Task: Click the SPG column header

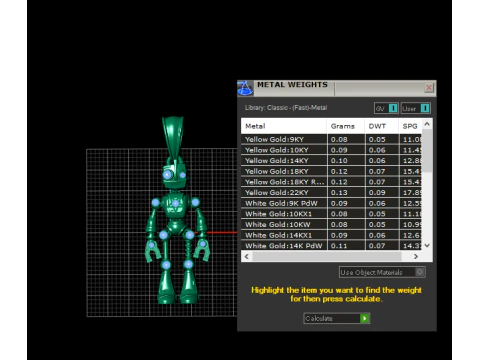Action: [x=410, y=126]
